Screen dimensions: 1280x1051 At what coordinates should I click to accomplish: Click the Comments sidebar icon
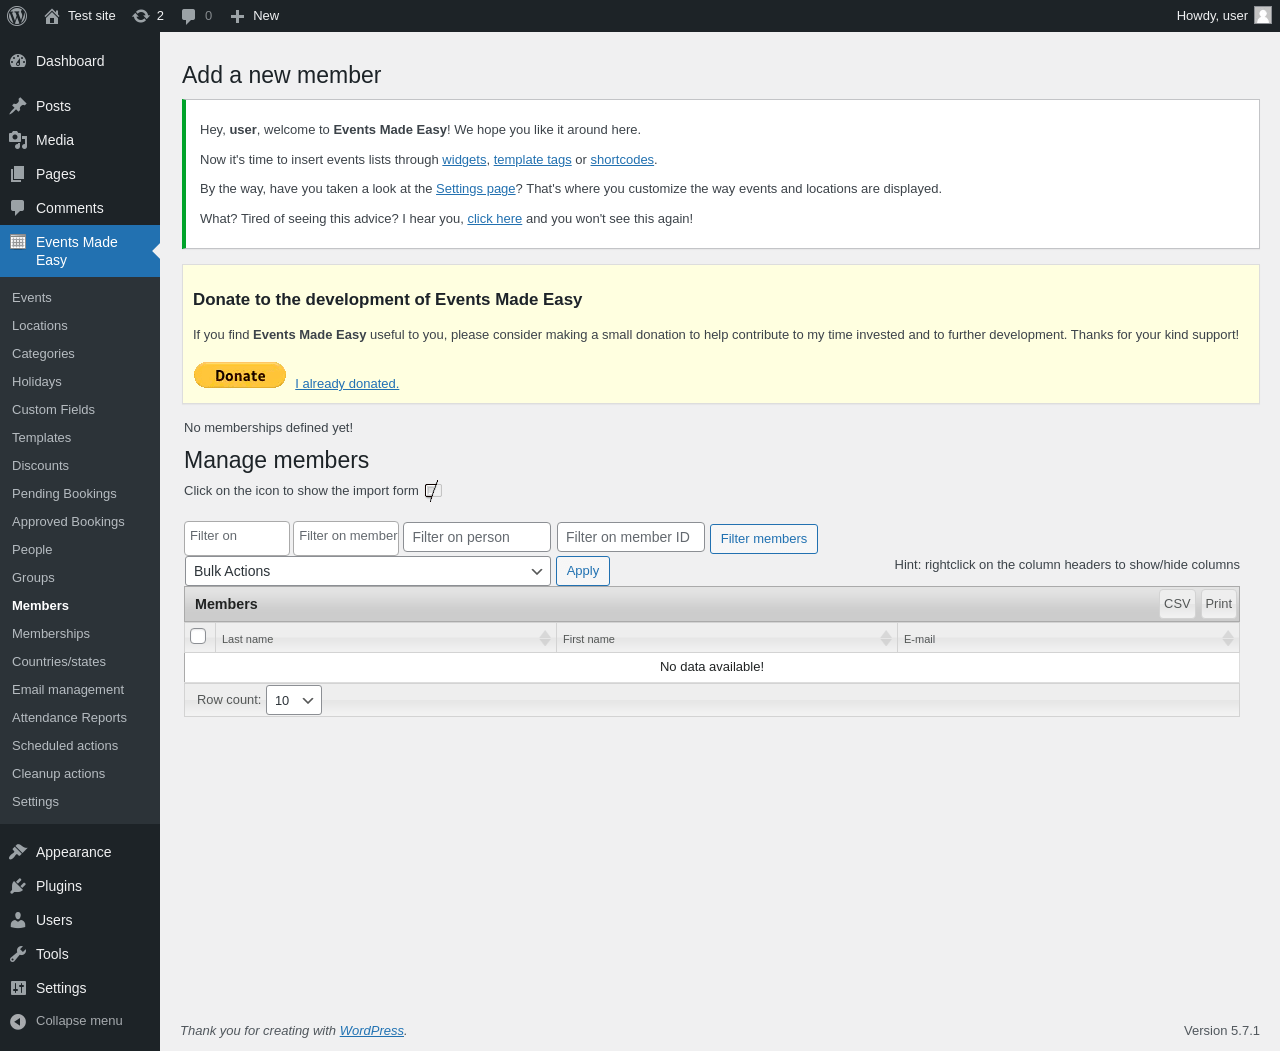click(18, 208)
